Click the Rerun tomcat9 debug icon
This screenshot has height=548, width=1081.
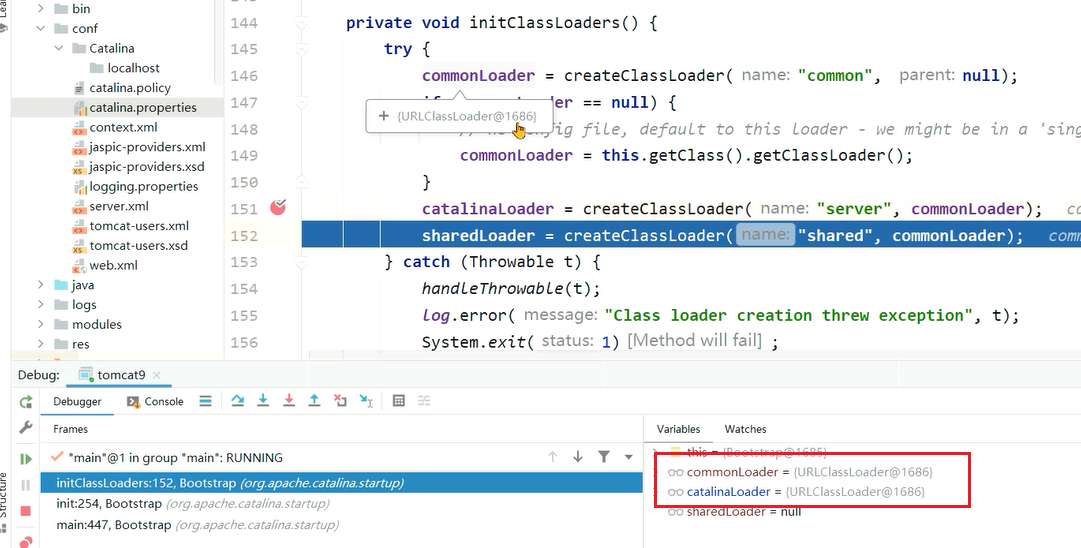[x=26, y=402]
